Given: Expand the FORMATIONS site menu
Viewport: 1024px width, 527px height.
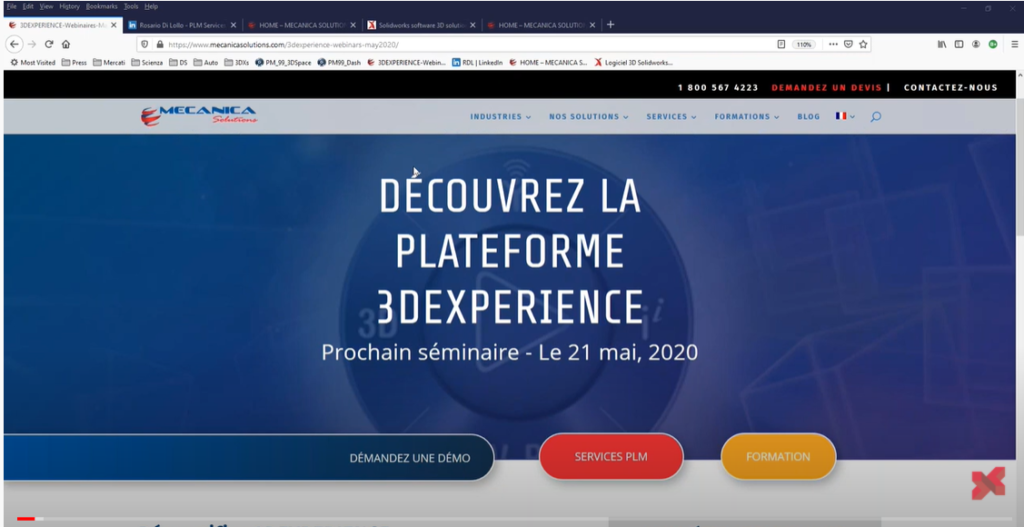Looking at the screenshot, I should pyautogui.click(x=747, y=117).
